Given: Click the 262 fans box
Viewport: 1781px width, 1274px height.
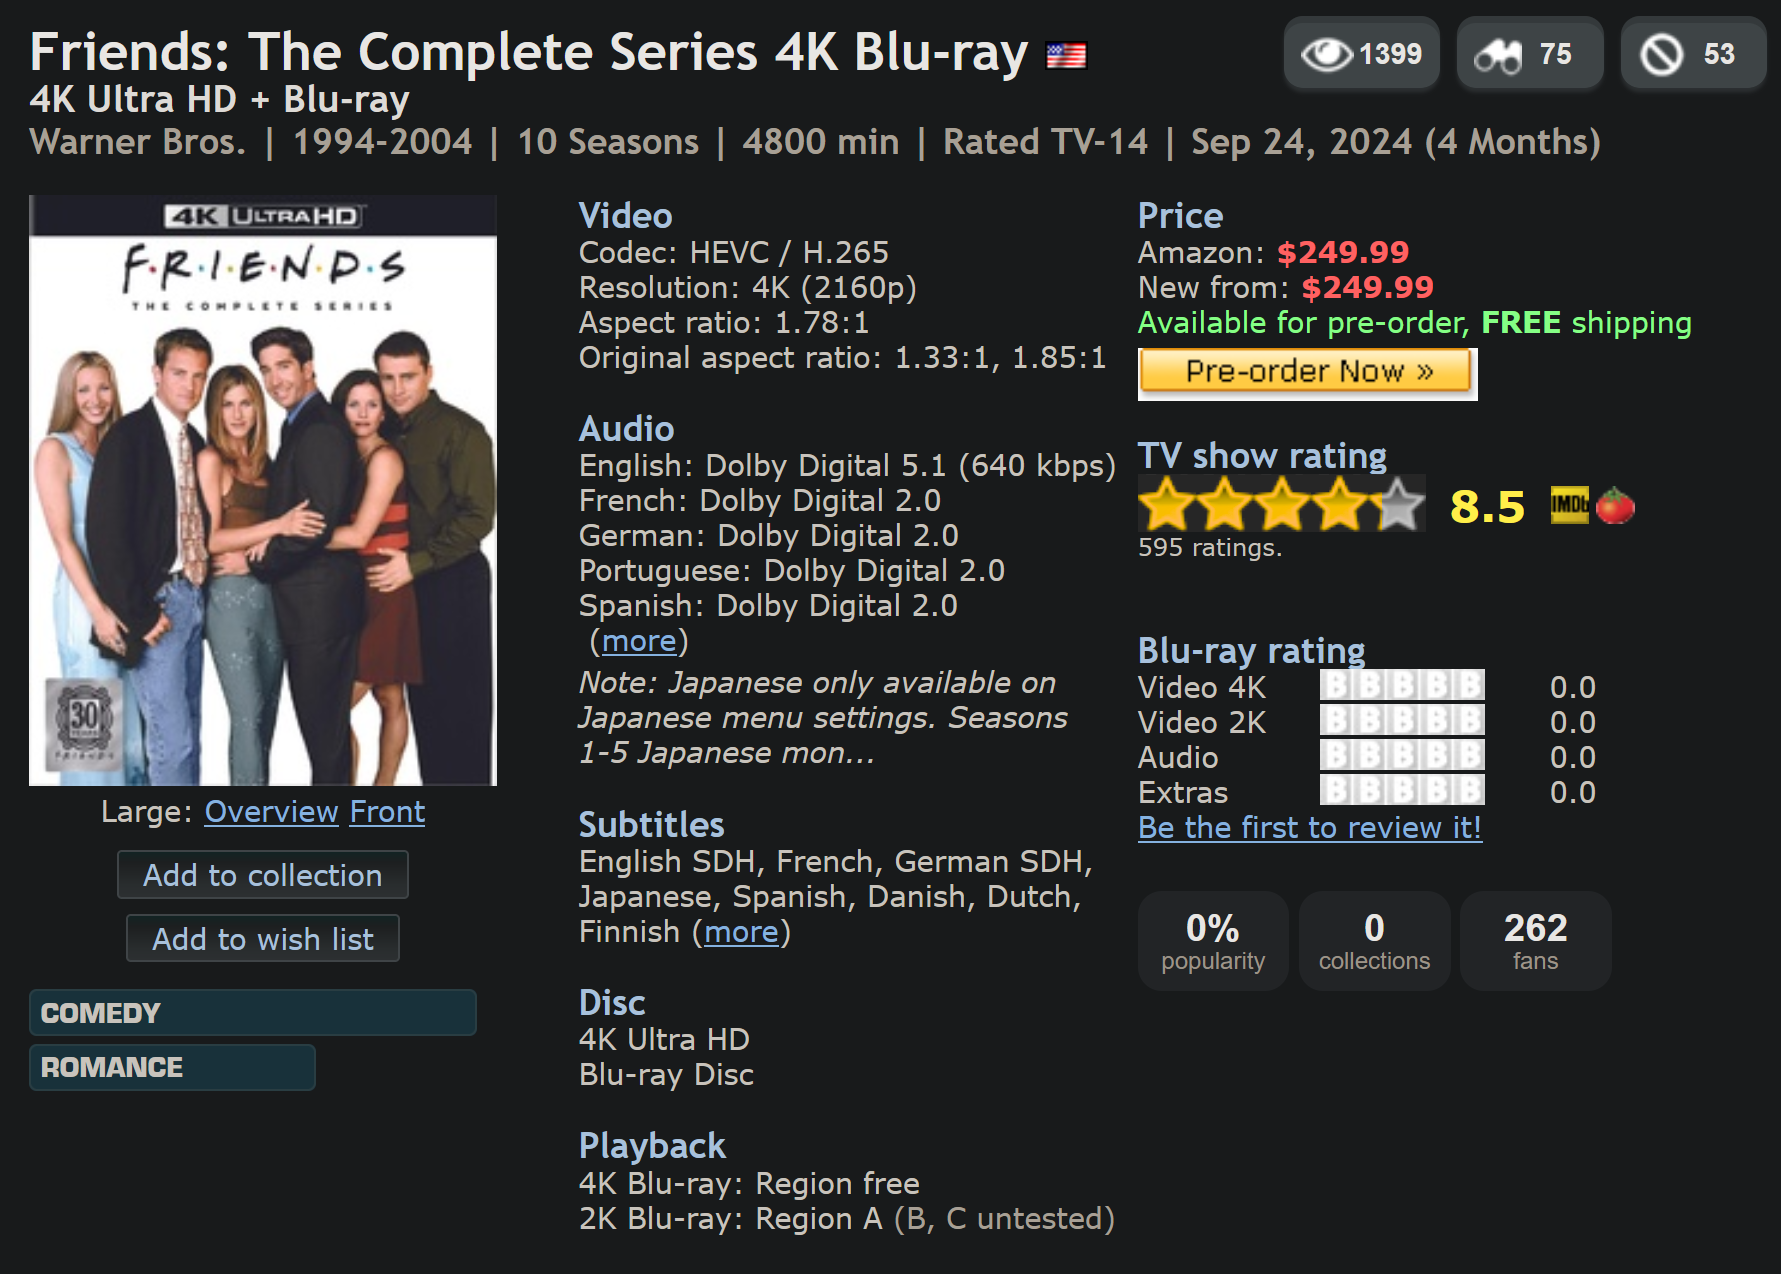Looking at the screenshot, I should click(x=1535, y=941).
